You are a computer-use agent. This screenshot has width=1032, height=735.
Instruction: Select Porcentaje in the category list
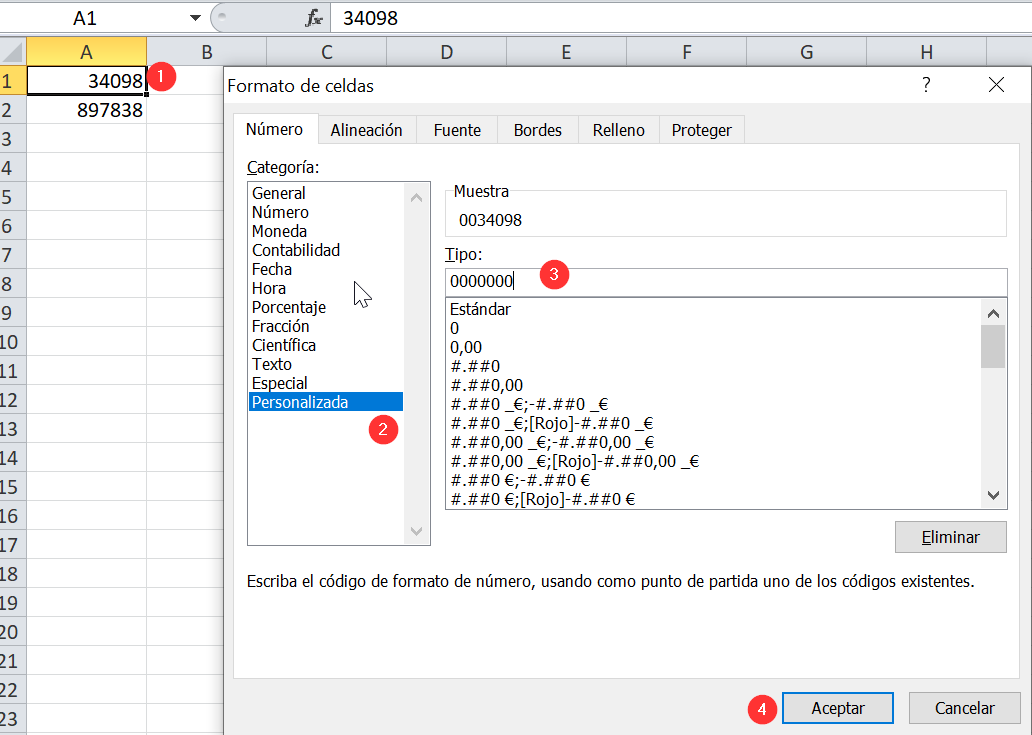coord(288,307)
